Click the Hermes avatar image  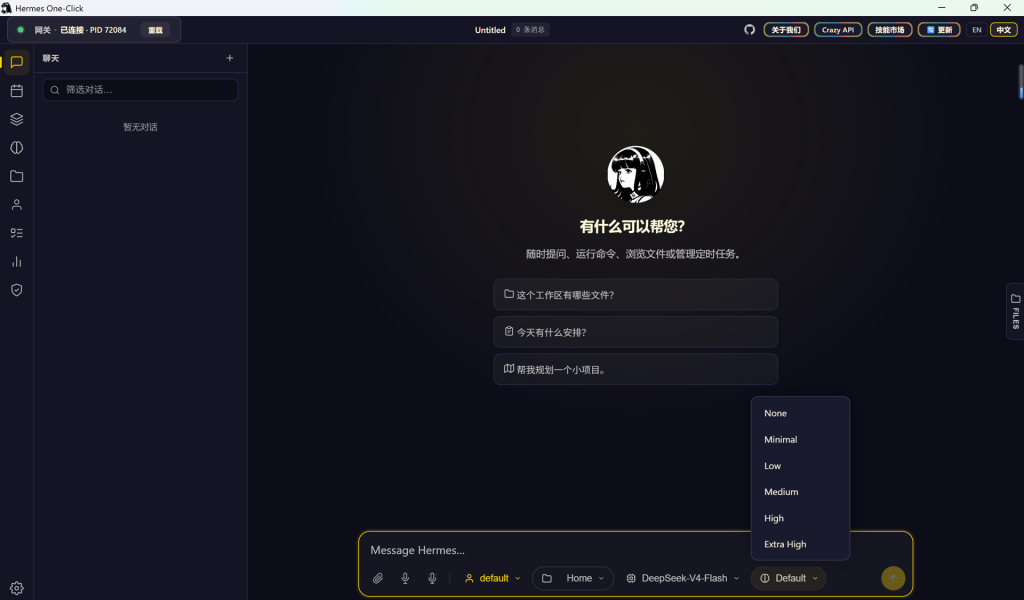pyautogui.click(x=635, y=174)
